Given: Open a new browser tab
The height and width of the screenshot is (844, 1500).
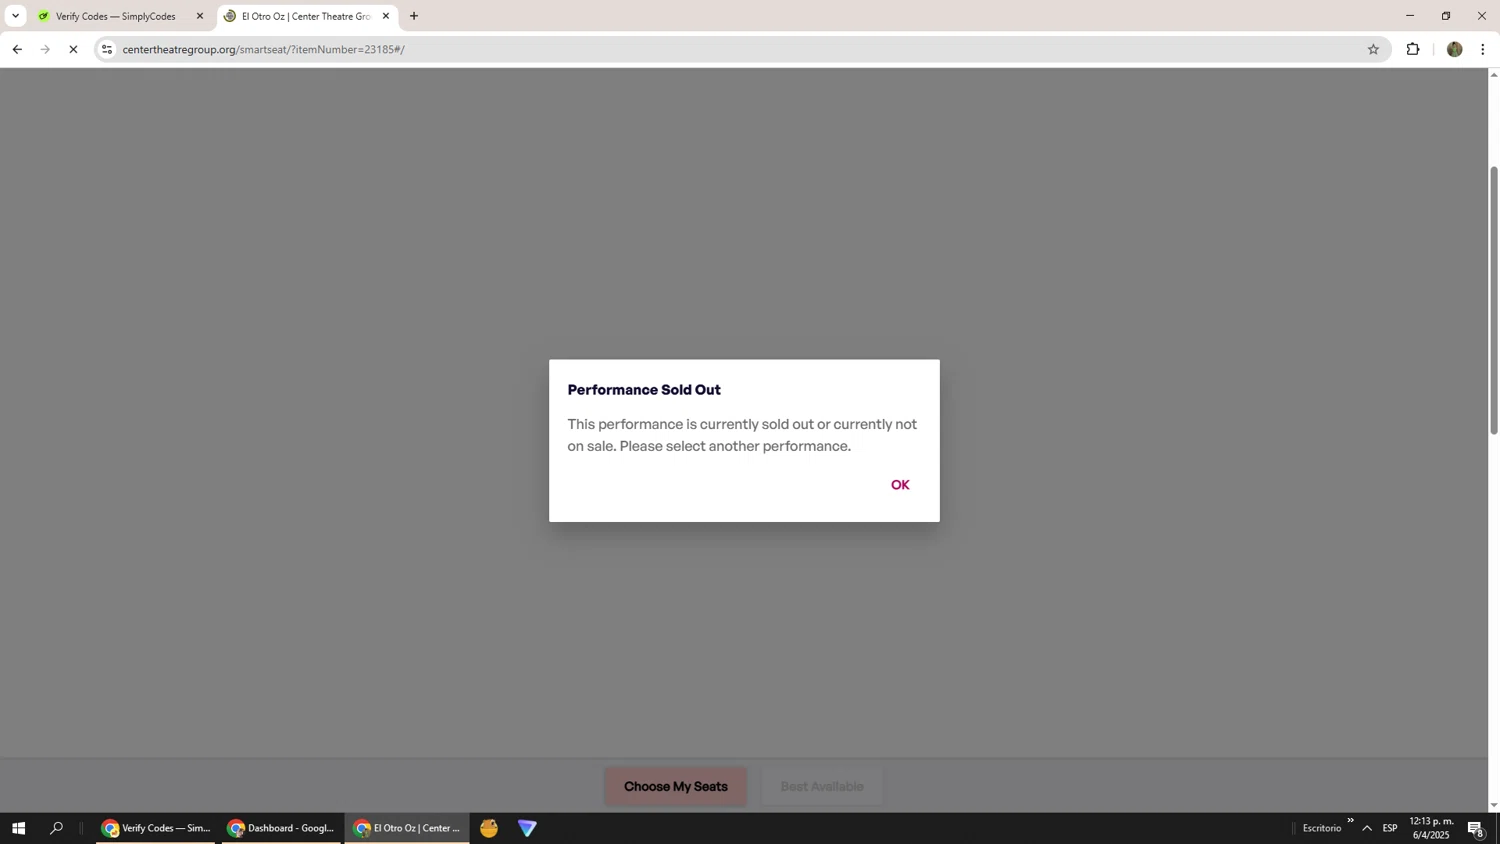Looking at the screenshot, I should (x=414, y=16).
